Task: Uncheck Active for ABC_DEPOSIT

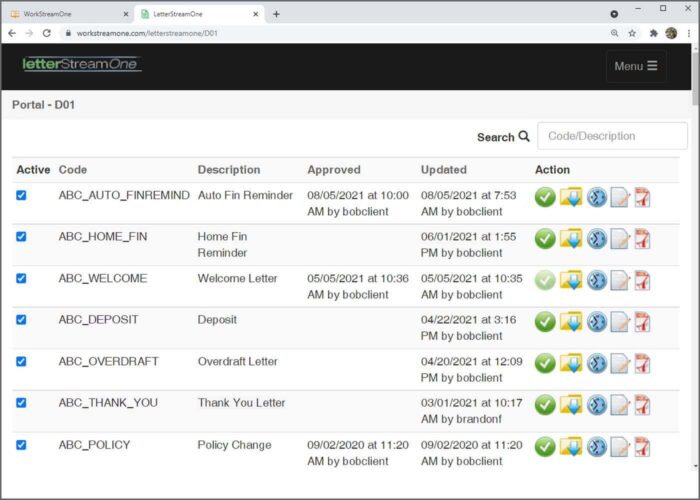Action: click(x=21, y=320)
